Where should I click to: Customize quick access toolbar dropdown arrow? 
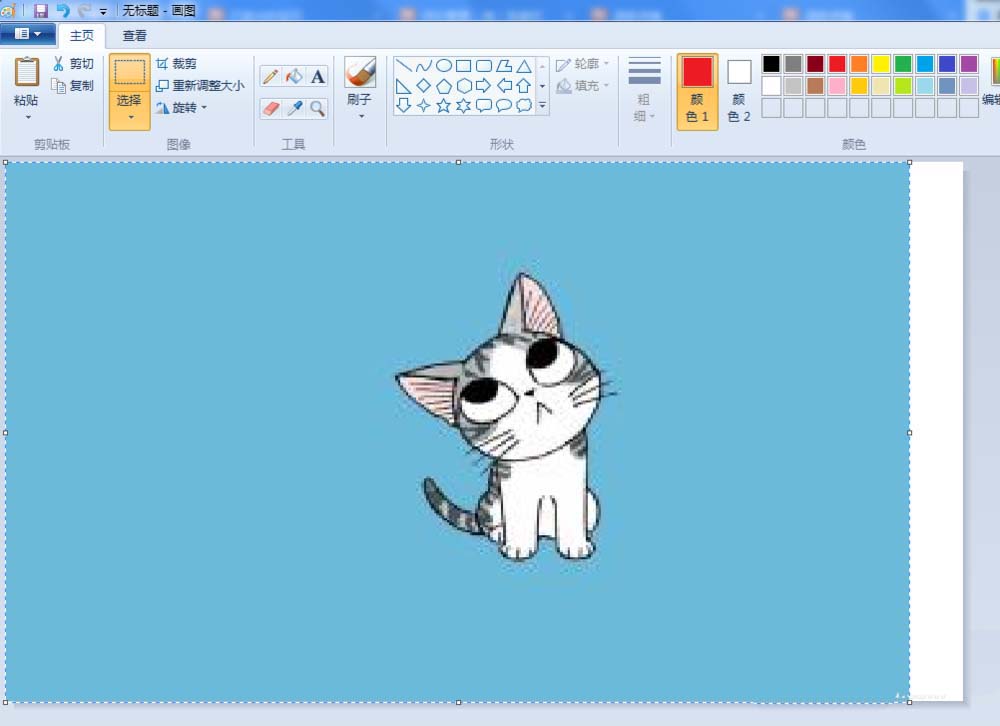(103, 11)
